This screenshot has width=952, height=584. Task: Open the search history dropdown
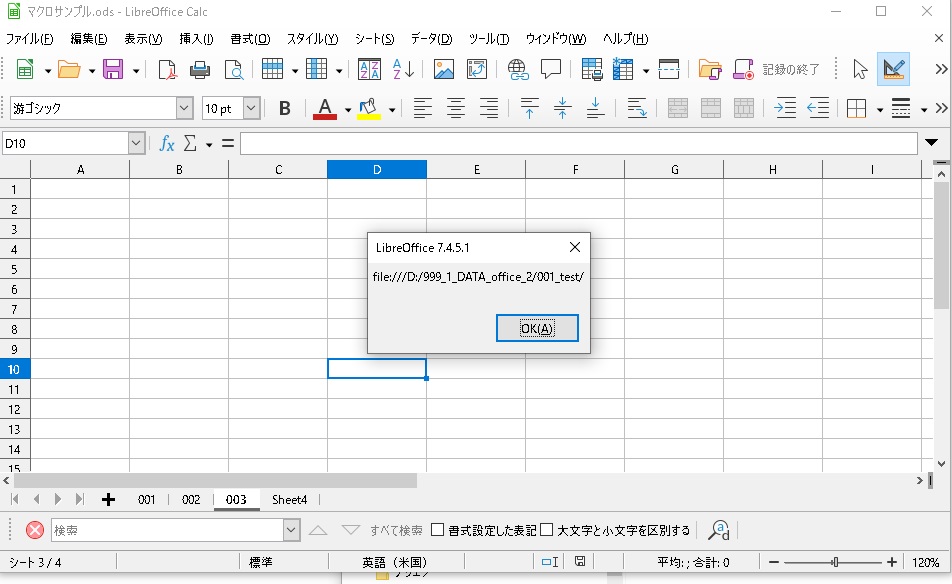(x=291, y=530)
